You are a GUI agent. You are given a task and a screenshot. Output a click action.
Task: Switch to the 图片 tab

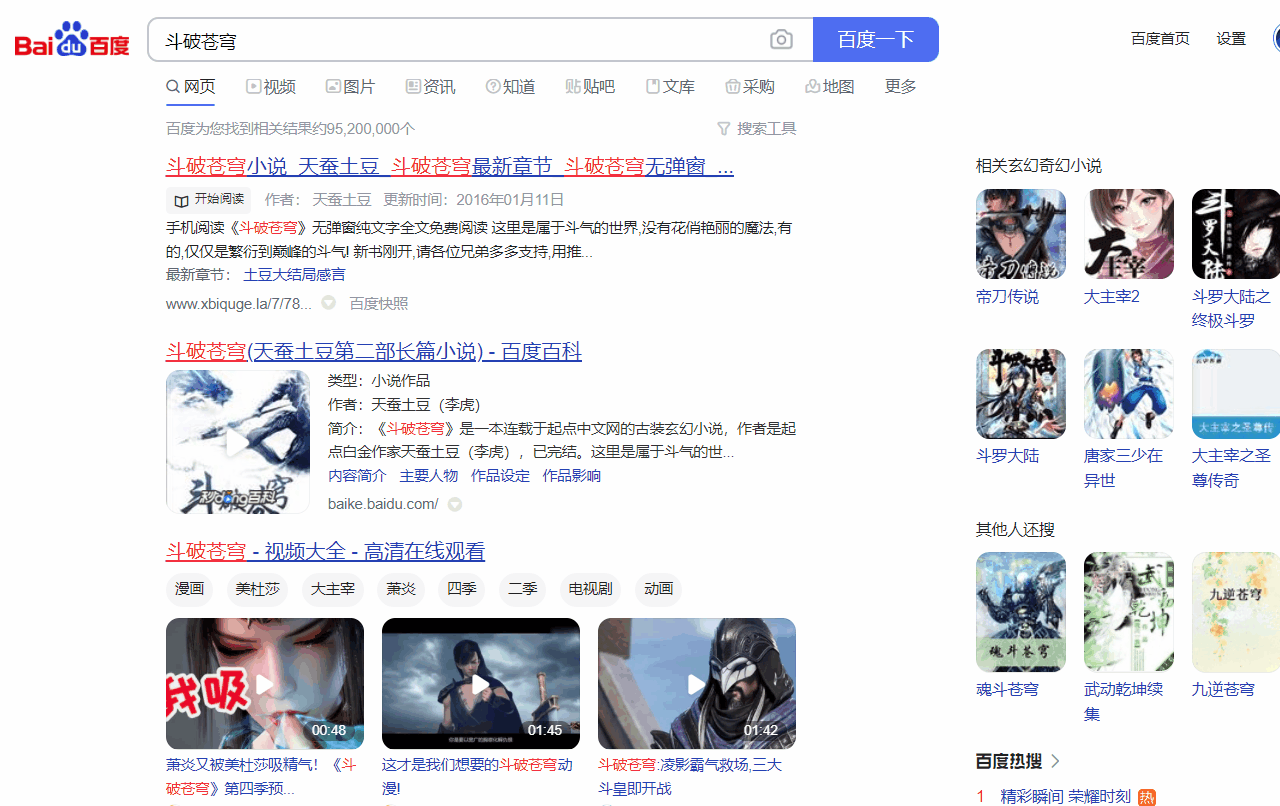(x=350, y=87)
